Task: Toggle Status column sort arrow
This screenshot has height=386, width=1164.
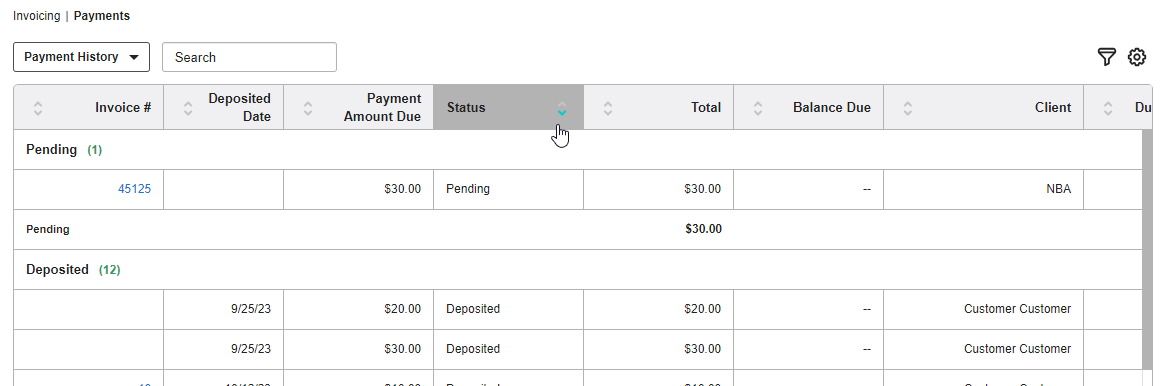Action: coord(562,108)
